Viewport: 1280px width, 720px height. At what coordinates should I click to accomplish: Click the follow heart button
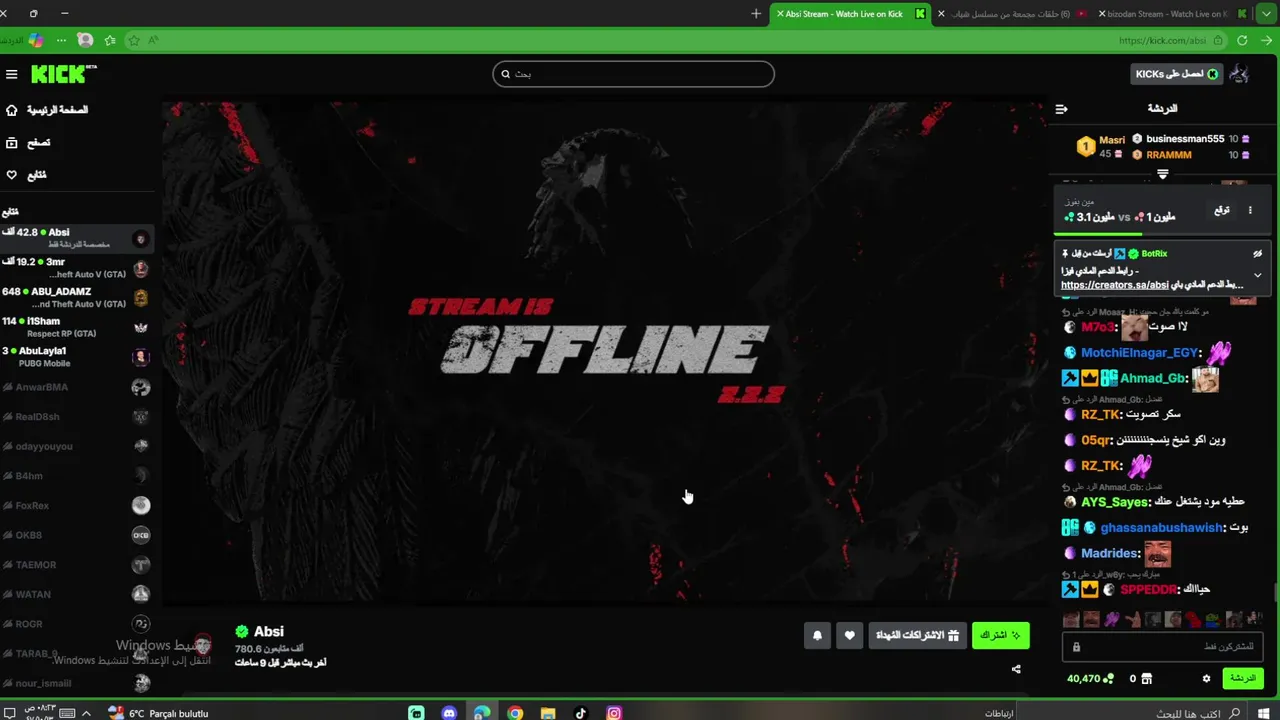click(x=849, y=635)
